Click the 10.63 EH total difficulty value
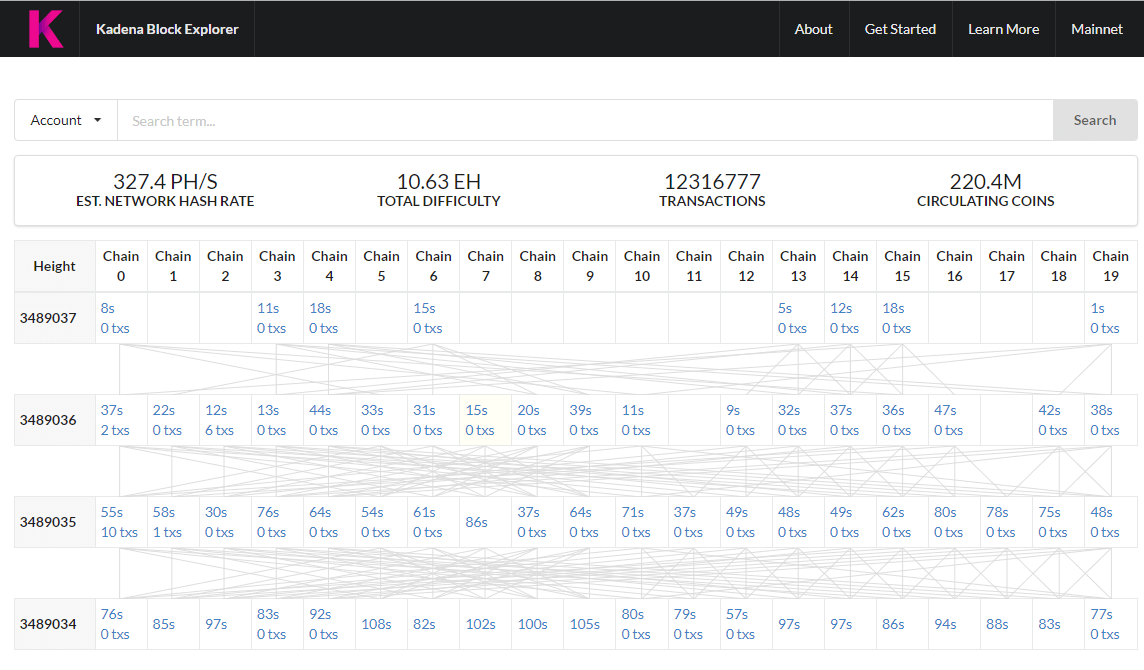1144x670 pixels. 438,181
